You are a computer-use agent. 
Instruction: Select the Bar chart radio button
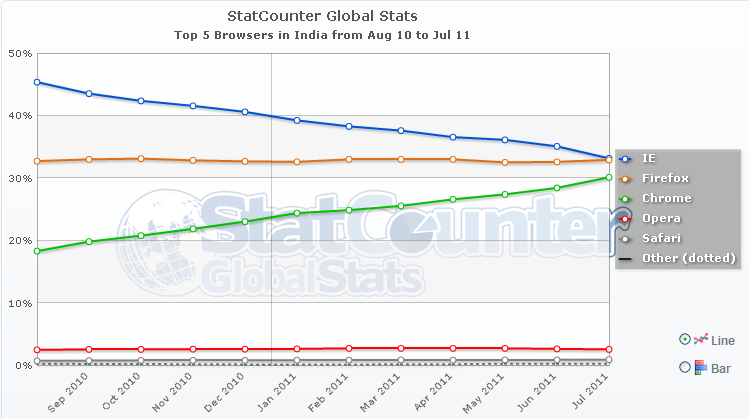[685, 367]
